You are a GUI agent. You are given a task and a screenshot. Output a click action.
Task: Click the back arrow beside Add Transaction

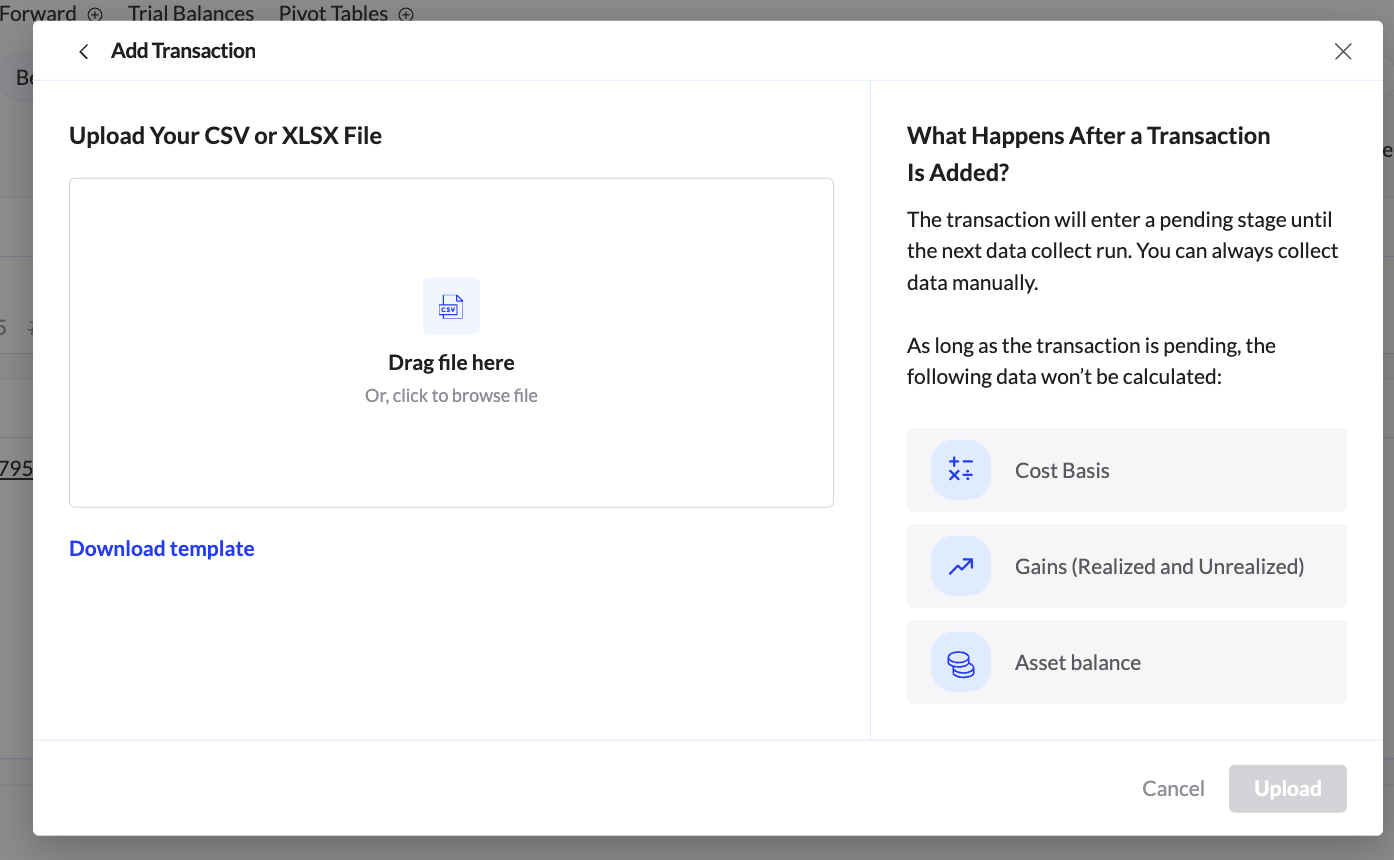84,52
